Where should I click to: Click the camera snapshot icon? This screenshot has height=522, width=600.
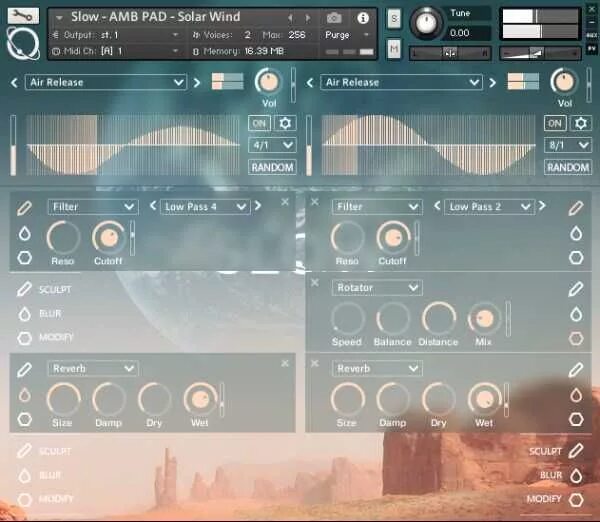[x=334, y=18]
